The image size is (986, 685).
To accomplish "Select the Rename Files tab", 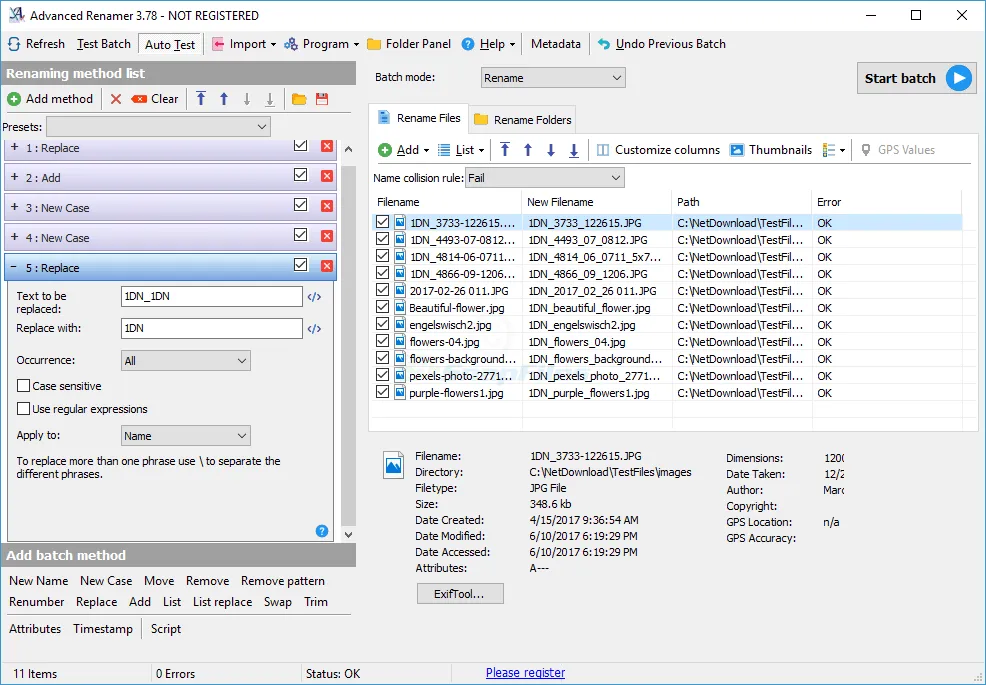I will pos(418,118).
